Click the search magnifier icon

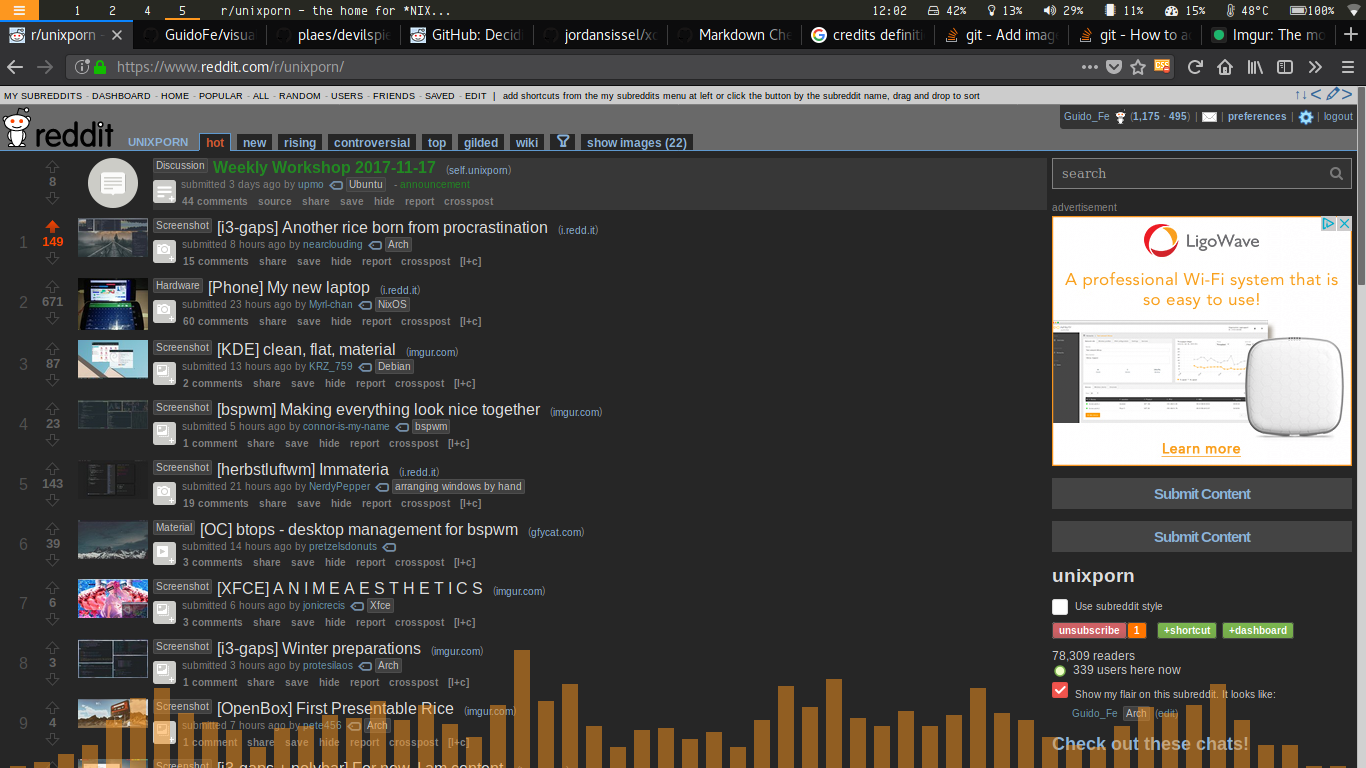click(x=1336, y=174)
